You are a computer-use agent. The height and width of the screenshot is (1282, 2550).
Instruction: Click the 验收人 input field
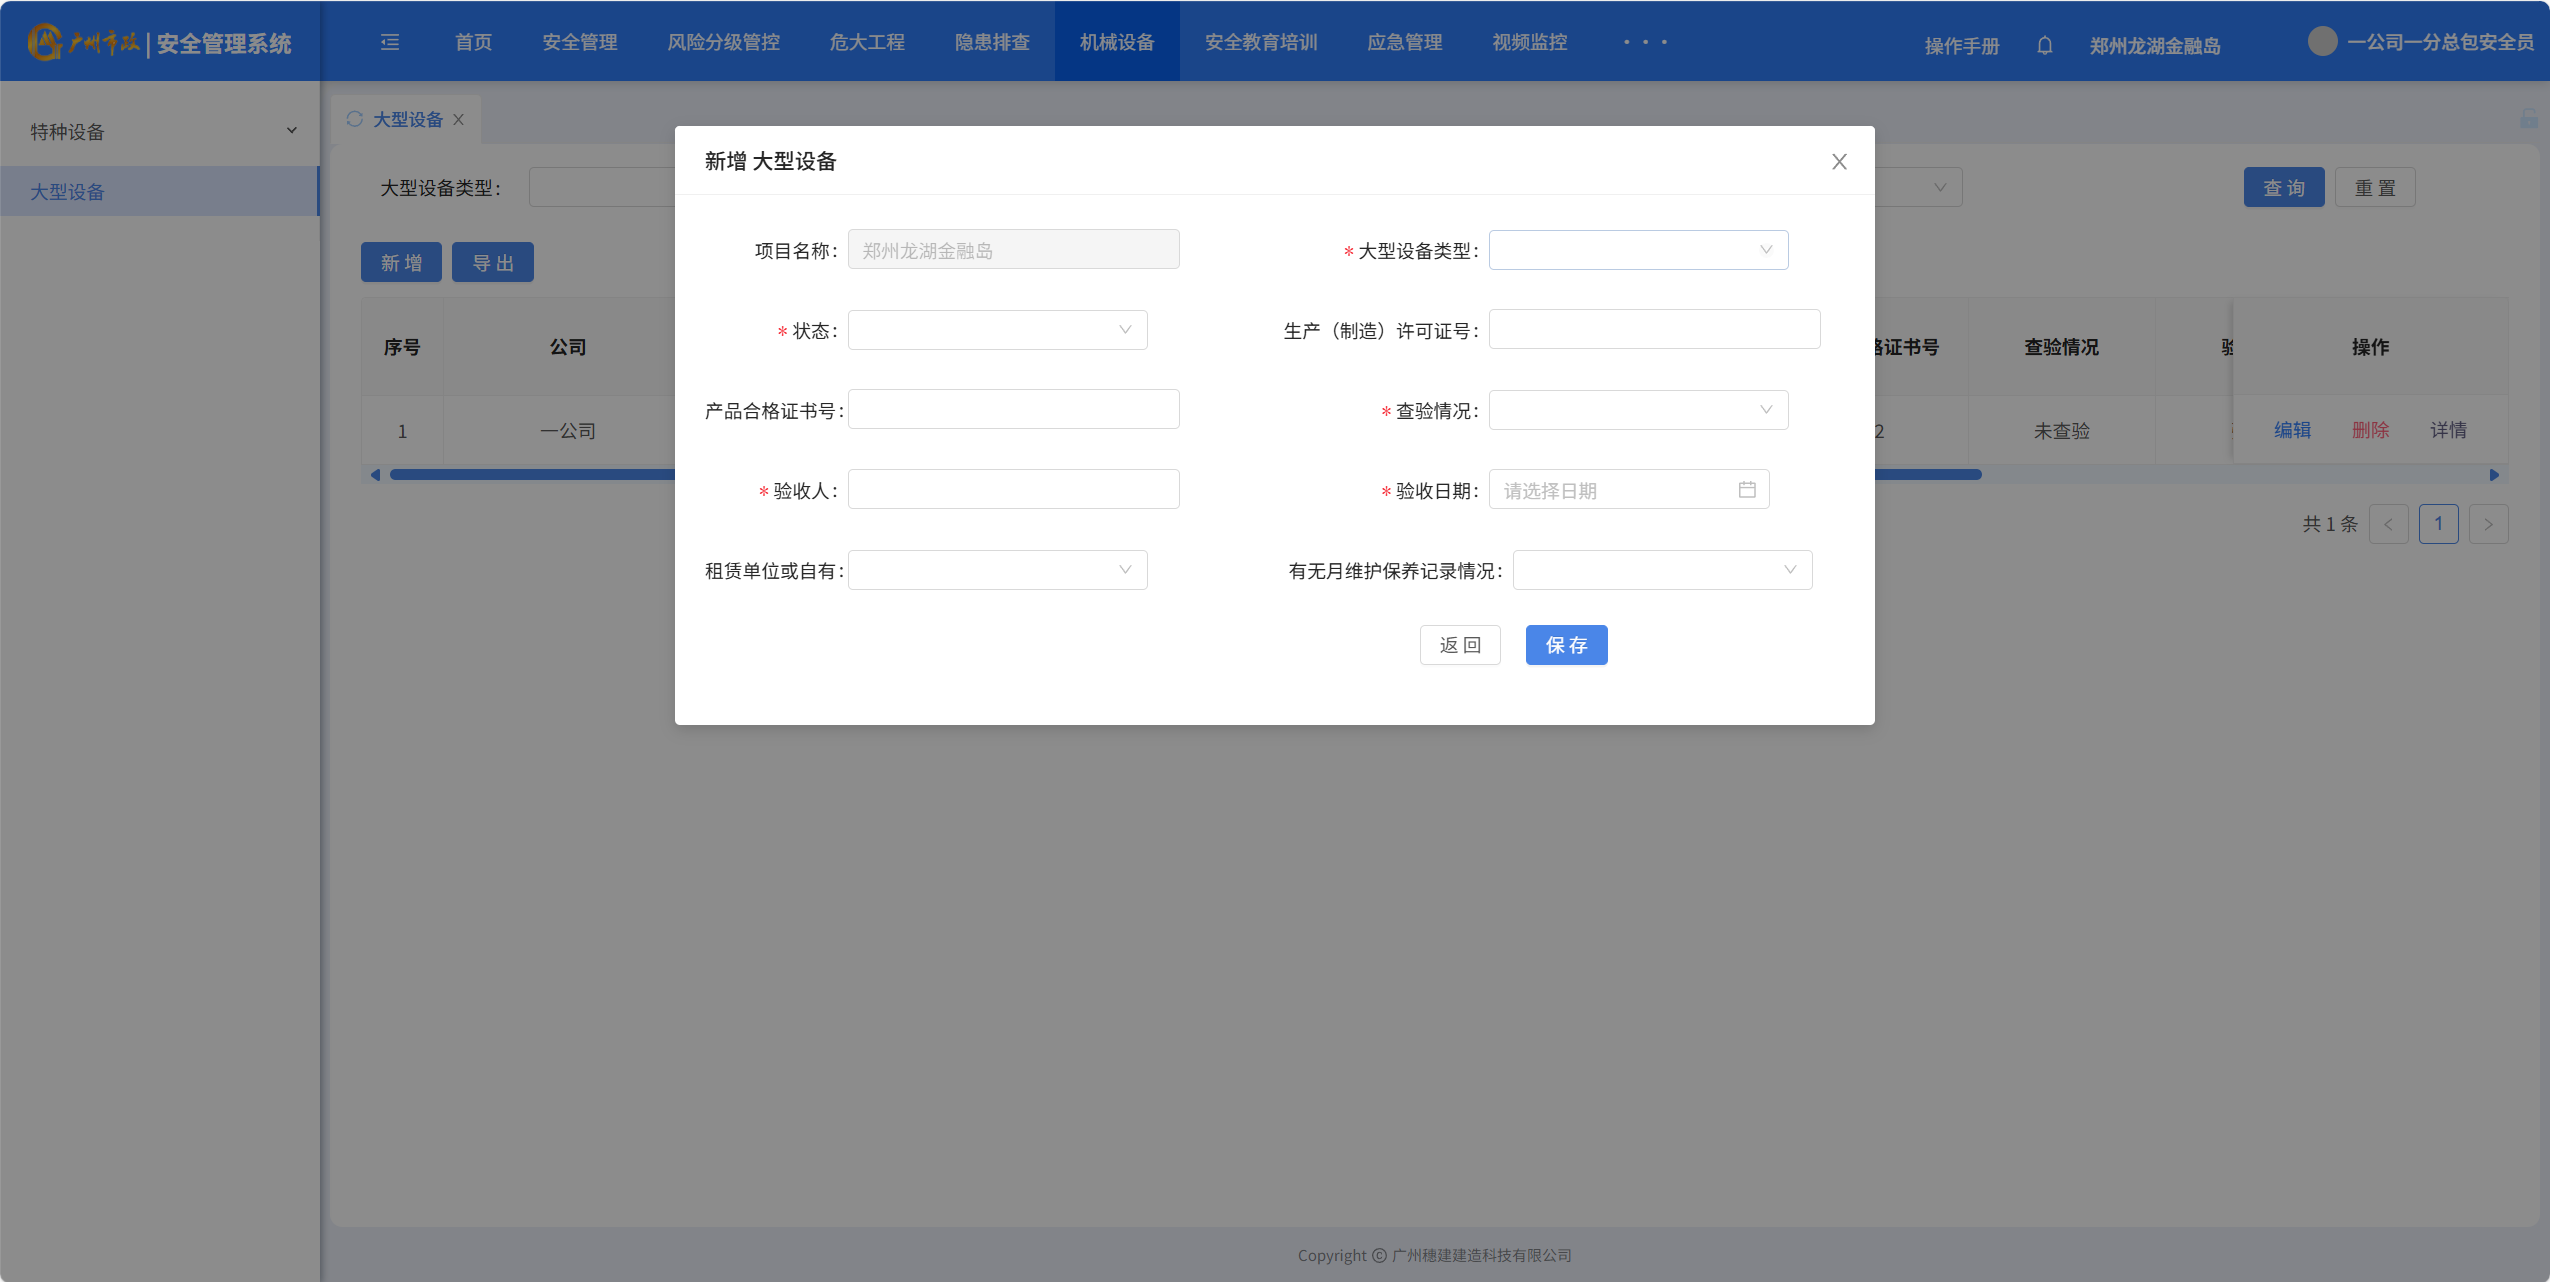coord(1013,490)
